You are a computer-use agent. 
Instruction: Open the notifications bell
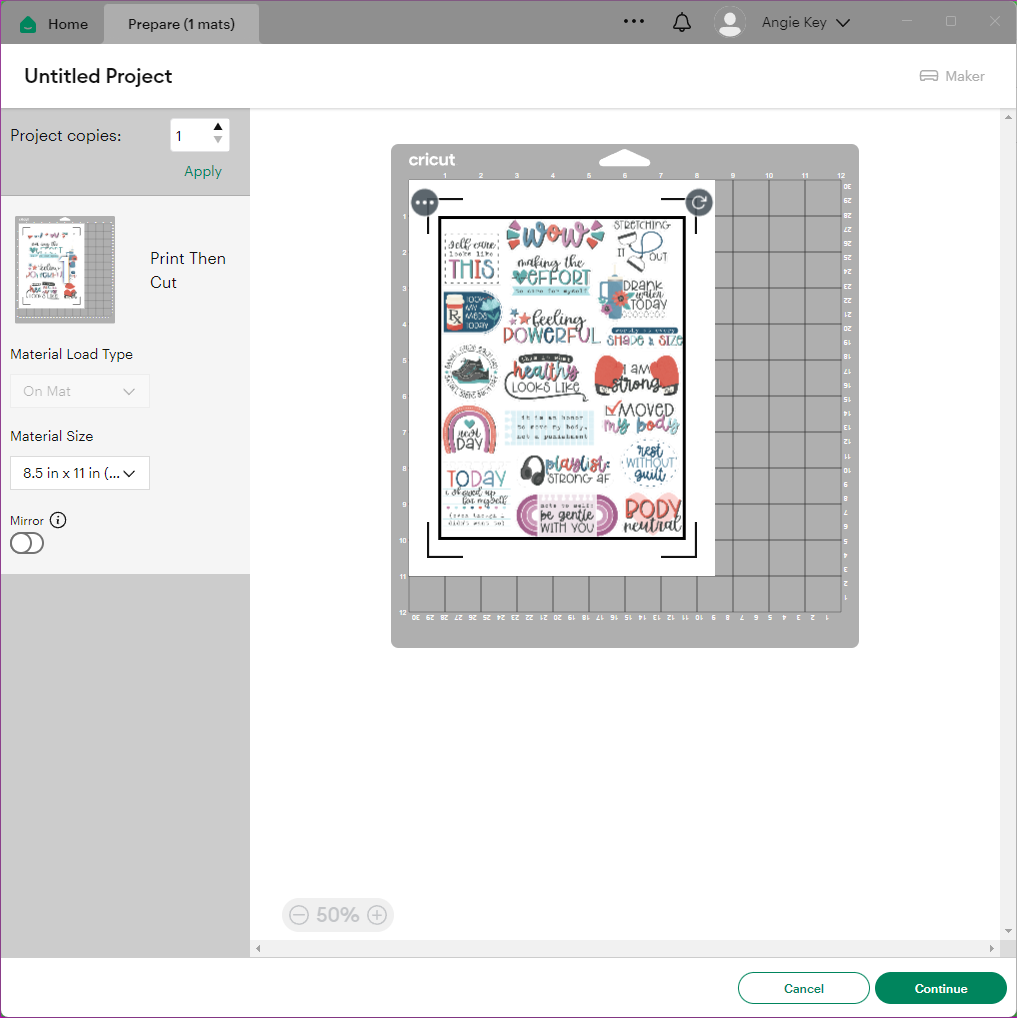(682, 22)
